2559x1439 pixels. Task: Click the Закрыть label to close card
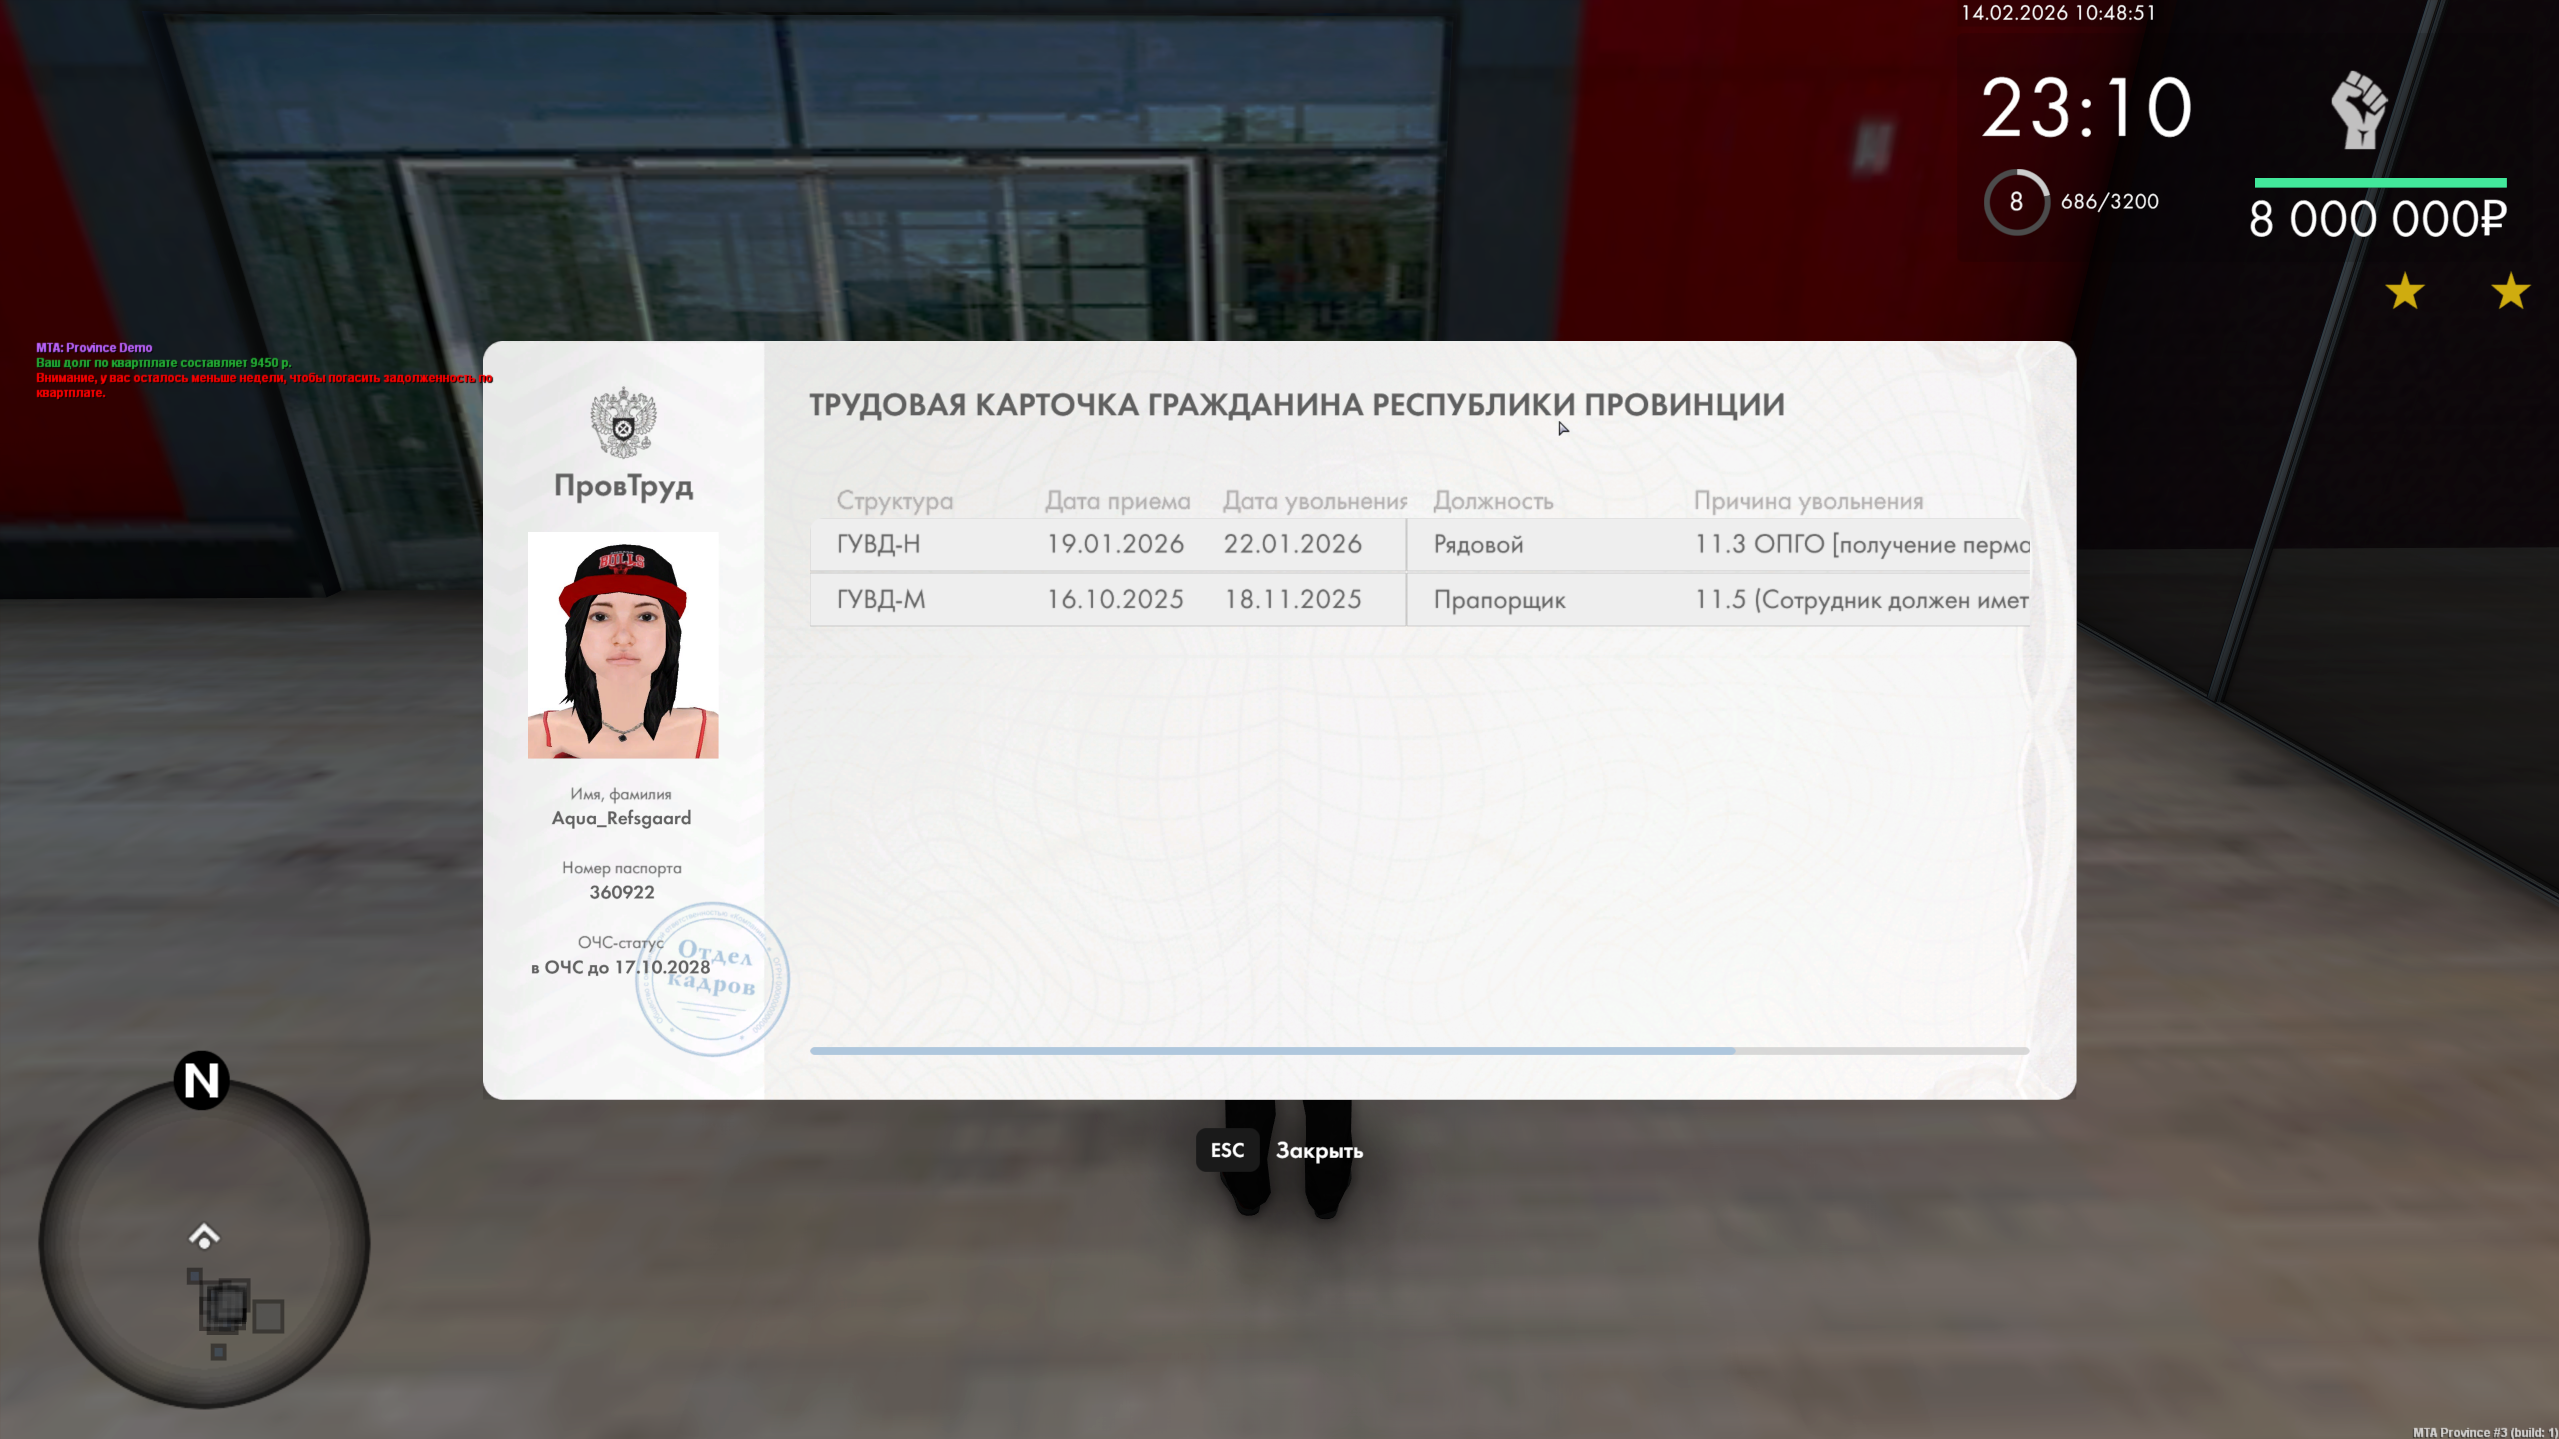click(x=1318, y=1151)
